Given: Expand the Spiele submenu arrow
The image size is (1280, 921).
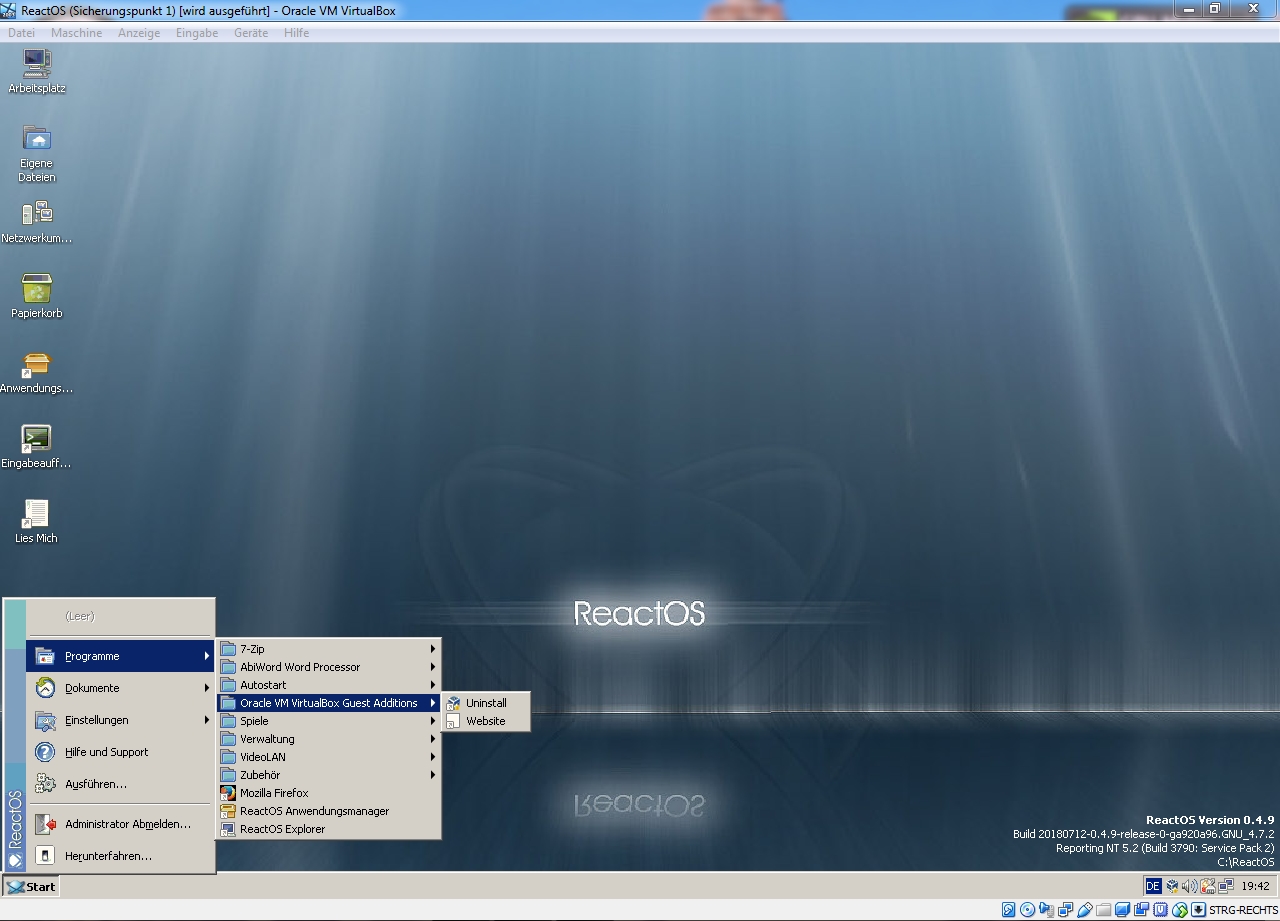Looking at the screenshot, I should coord(433,721).
